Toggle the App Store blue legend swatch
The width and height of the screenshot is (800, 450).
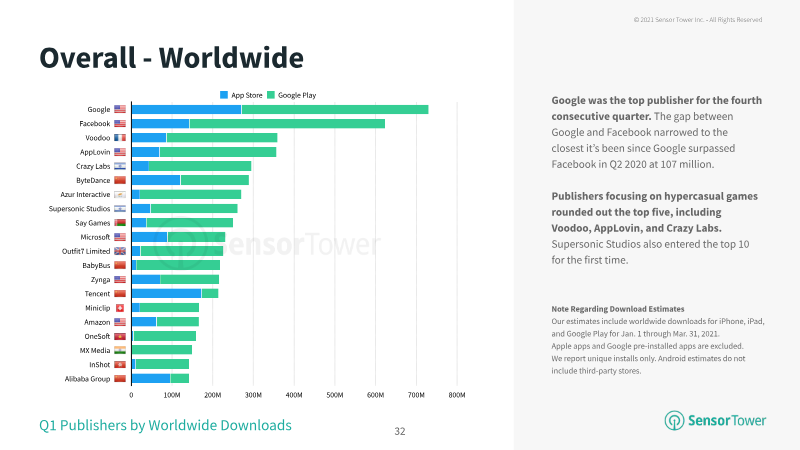click(223, 95)
